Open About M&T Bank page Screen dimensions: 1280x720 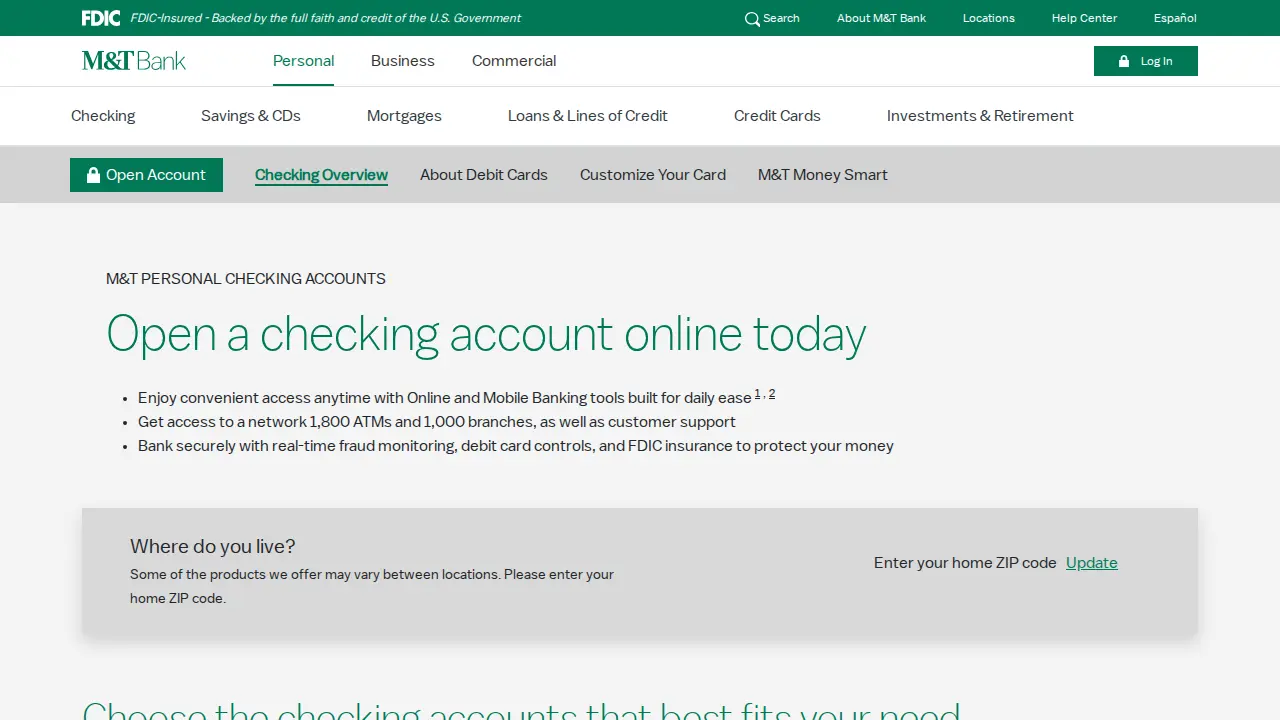pyautogui.click(x=881, y=18)
